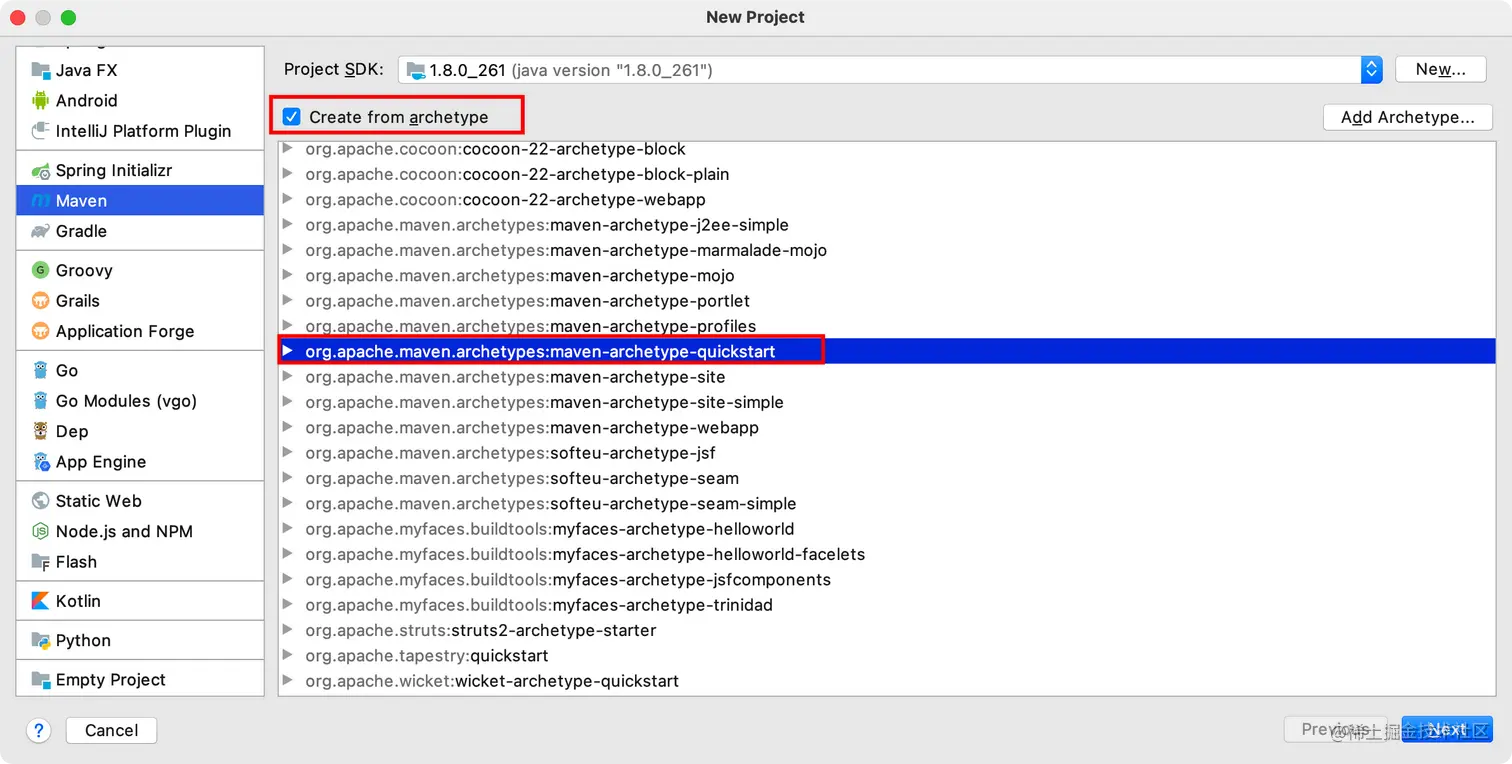The height and width of the screenshot is (764, 1512).
Task: Click the New... SDK button
Action: pyautogui.click(x=1440, y=70)
